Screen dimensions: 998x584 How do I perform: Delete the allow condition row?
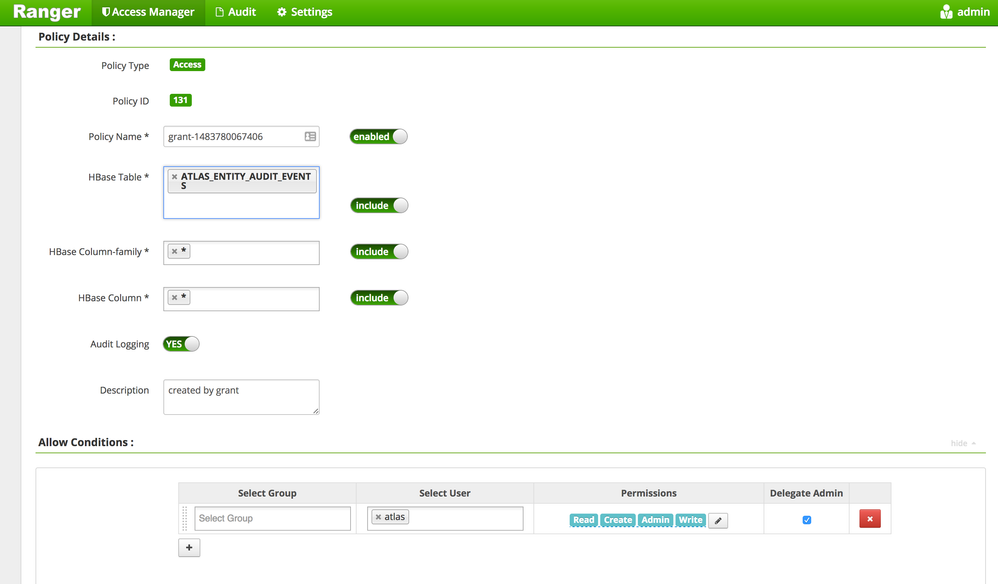(x=870, y=518)
